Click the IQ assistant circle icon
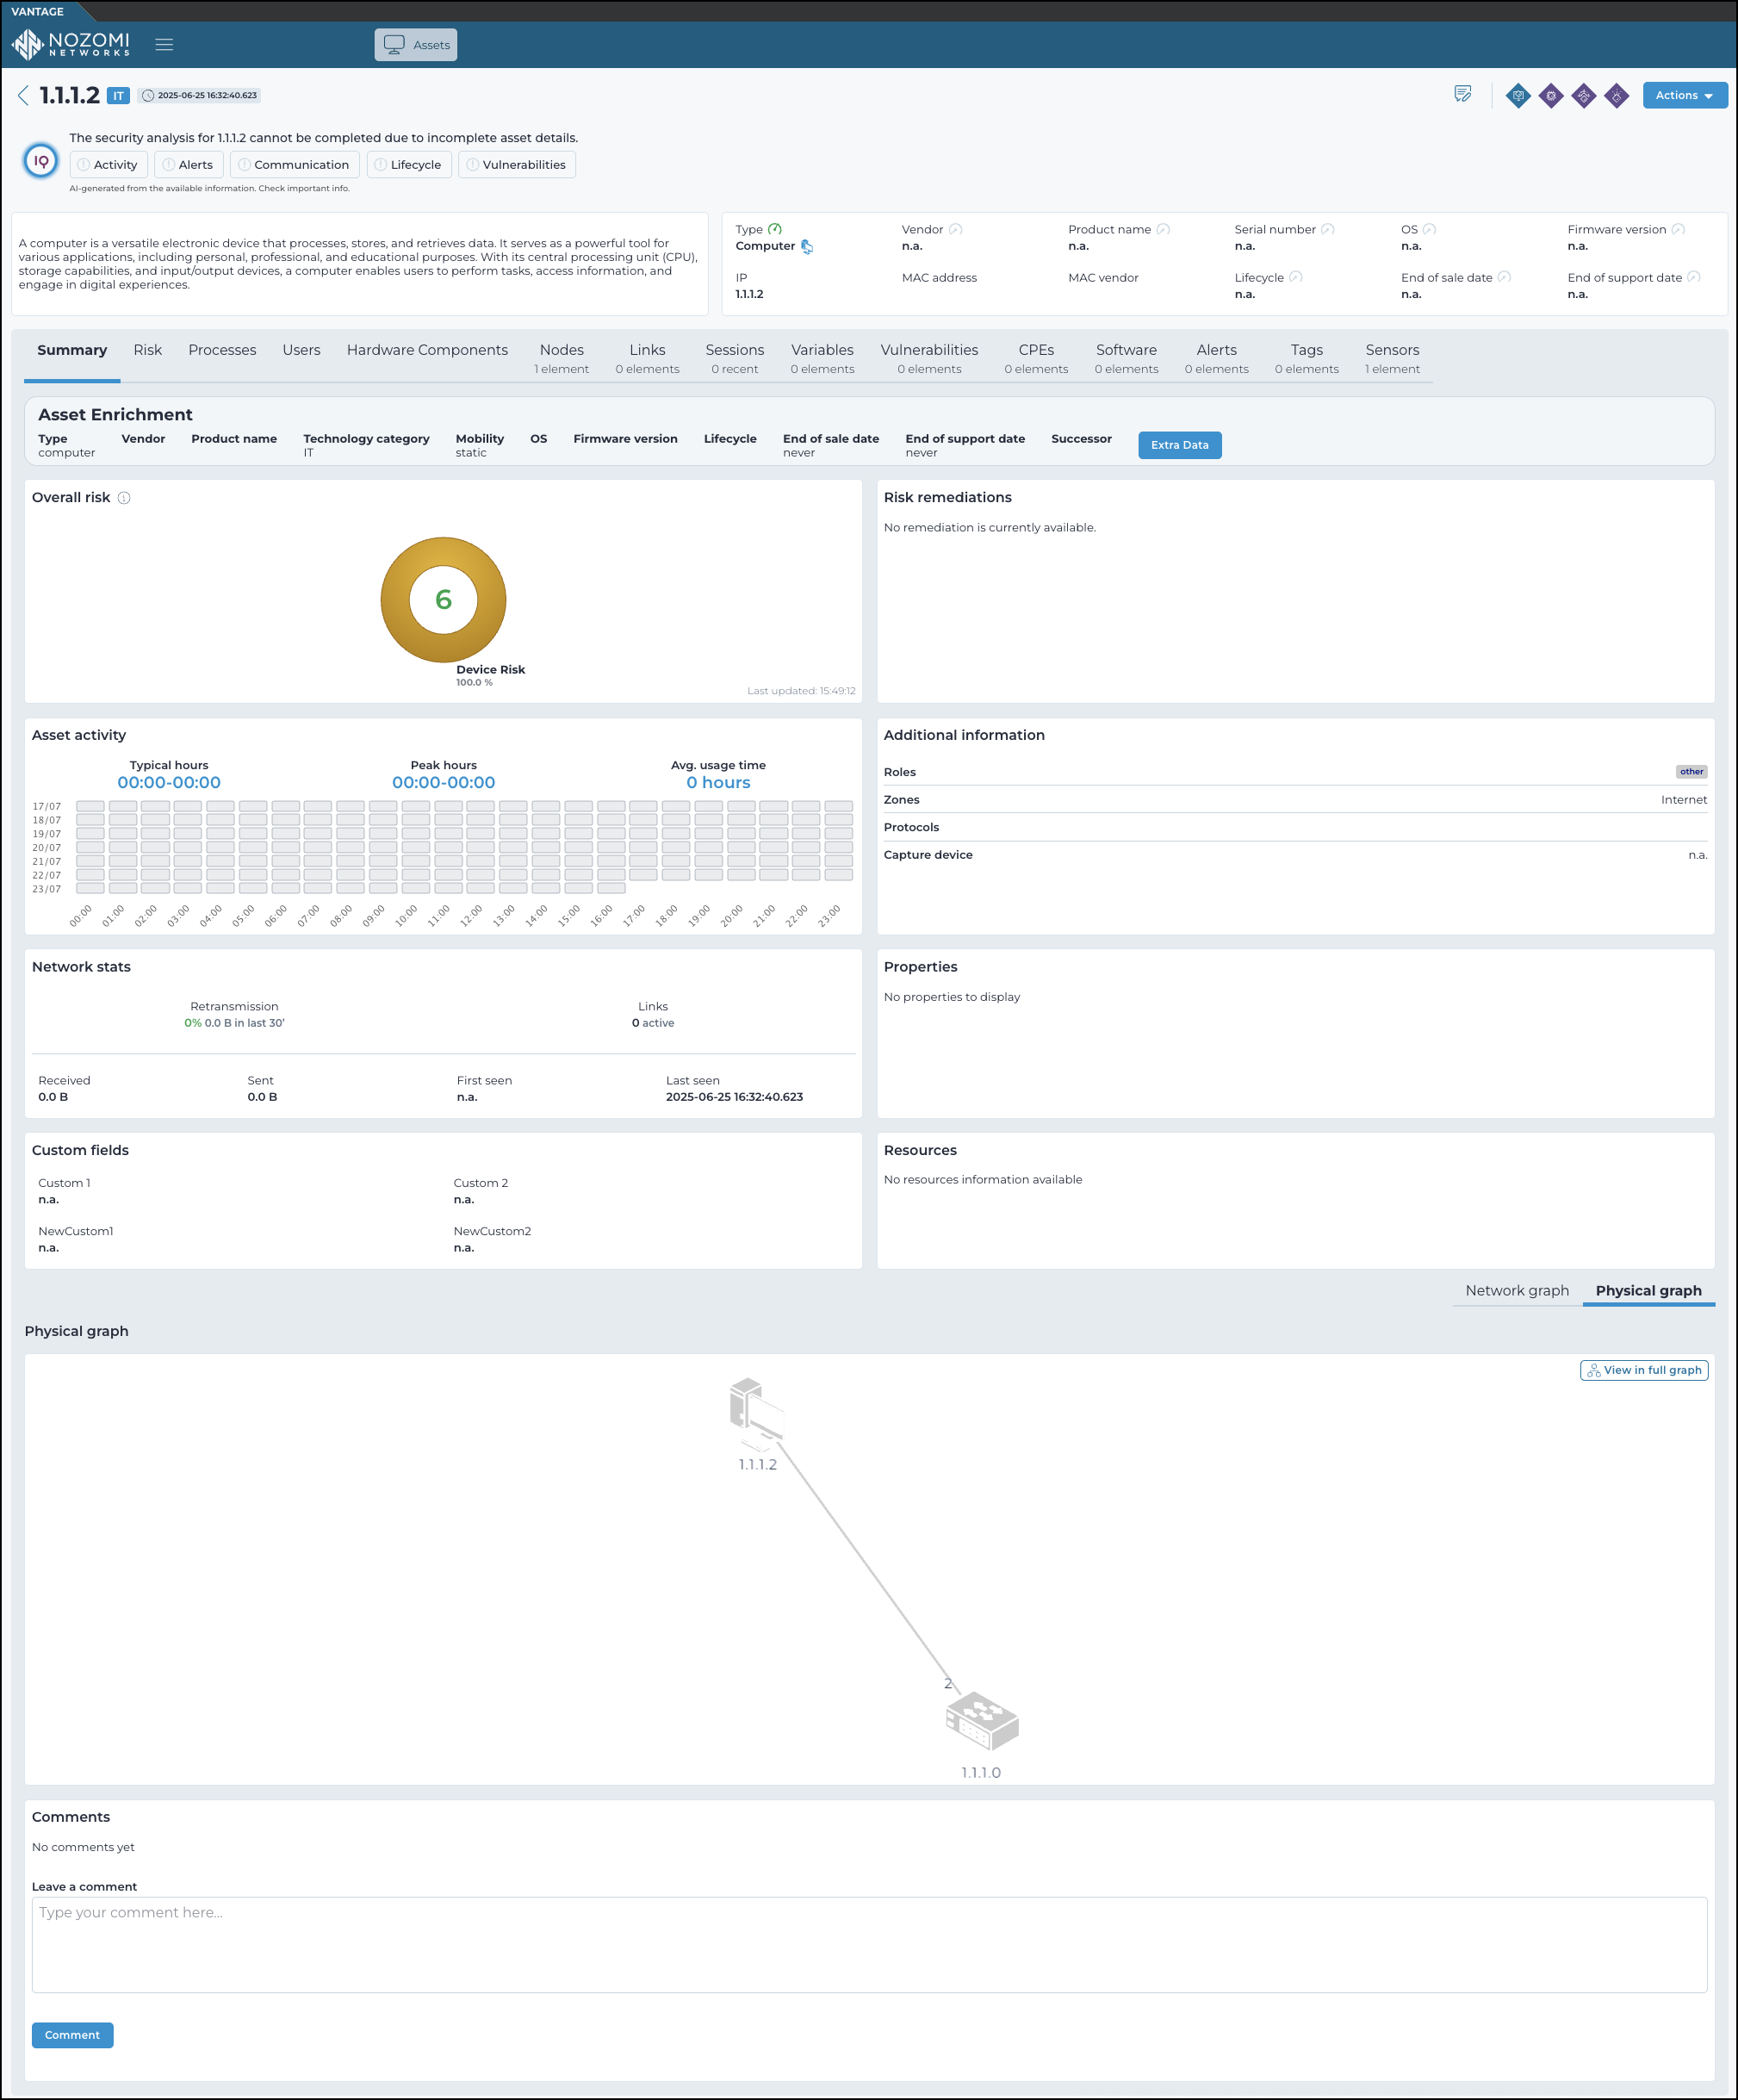The width and height of the screenshot is (1738, 2100). pyautogui.click(x=41, y=160)
